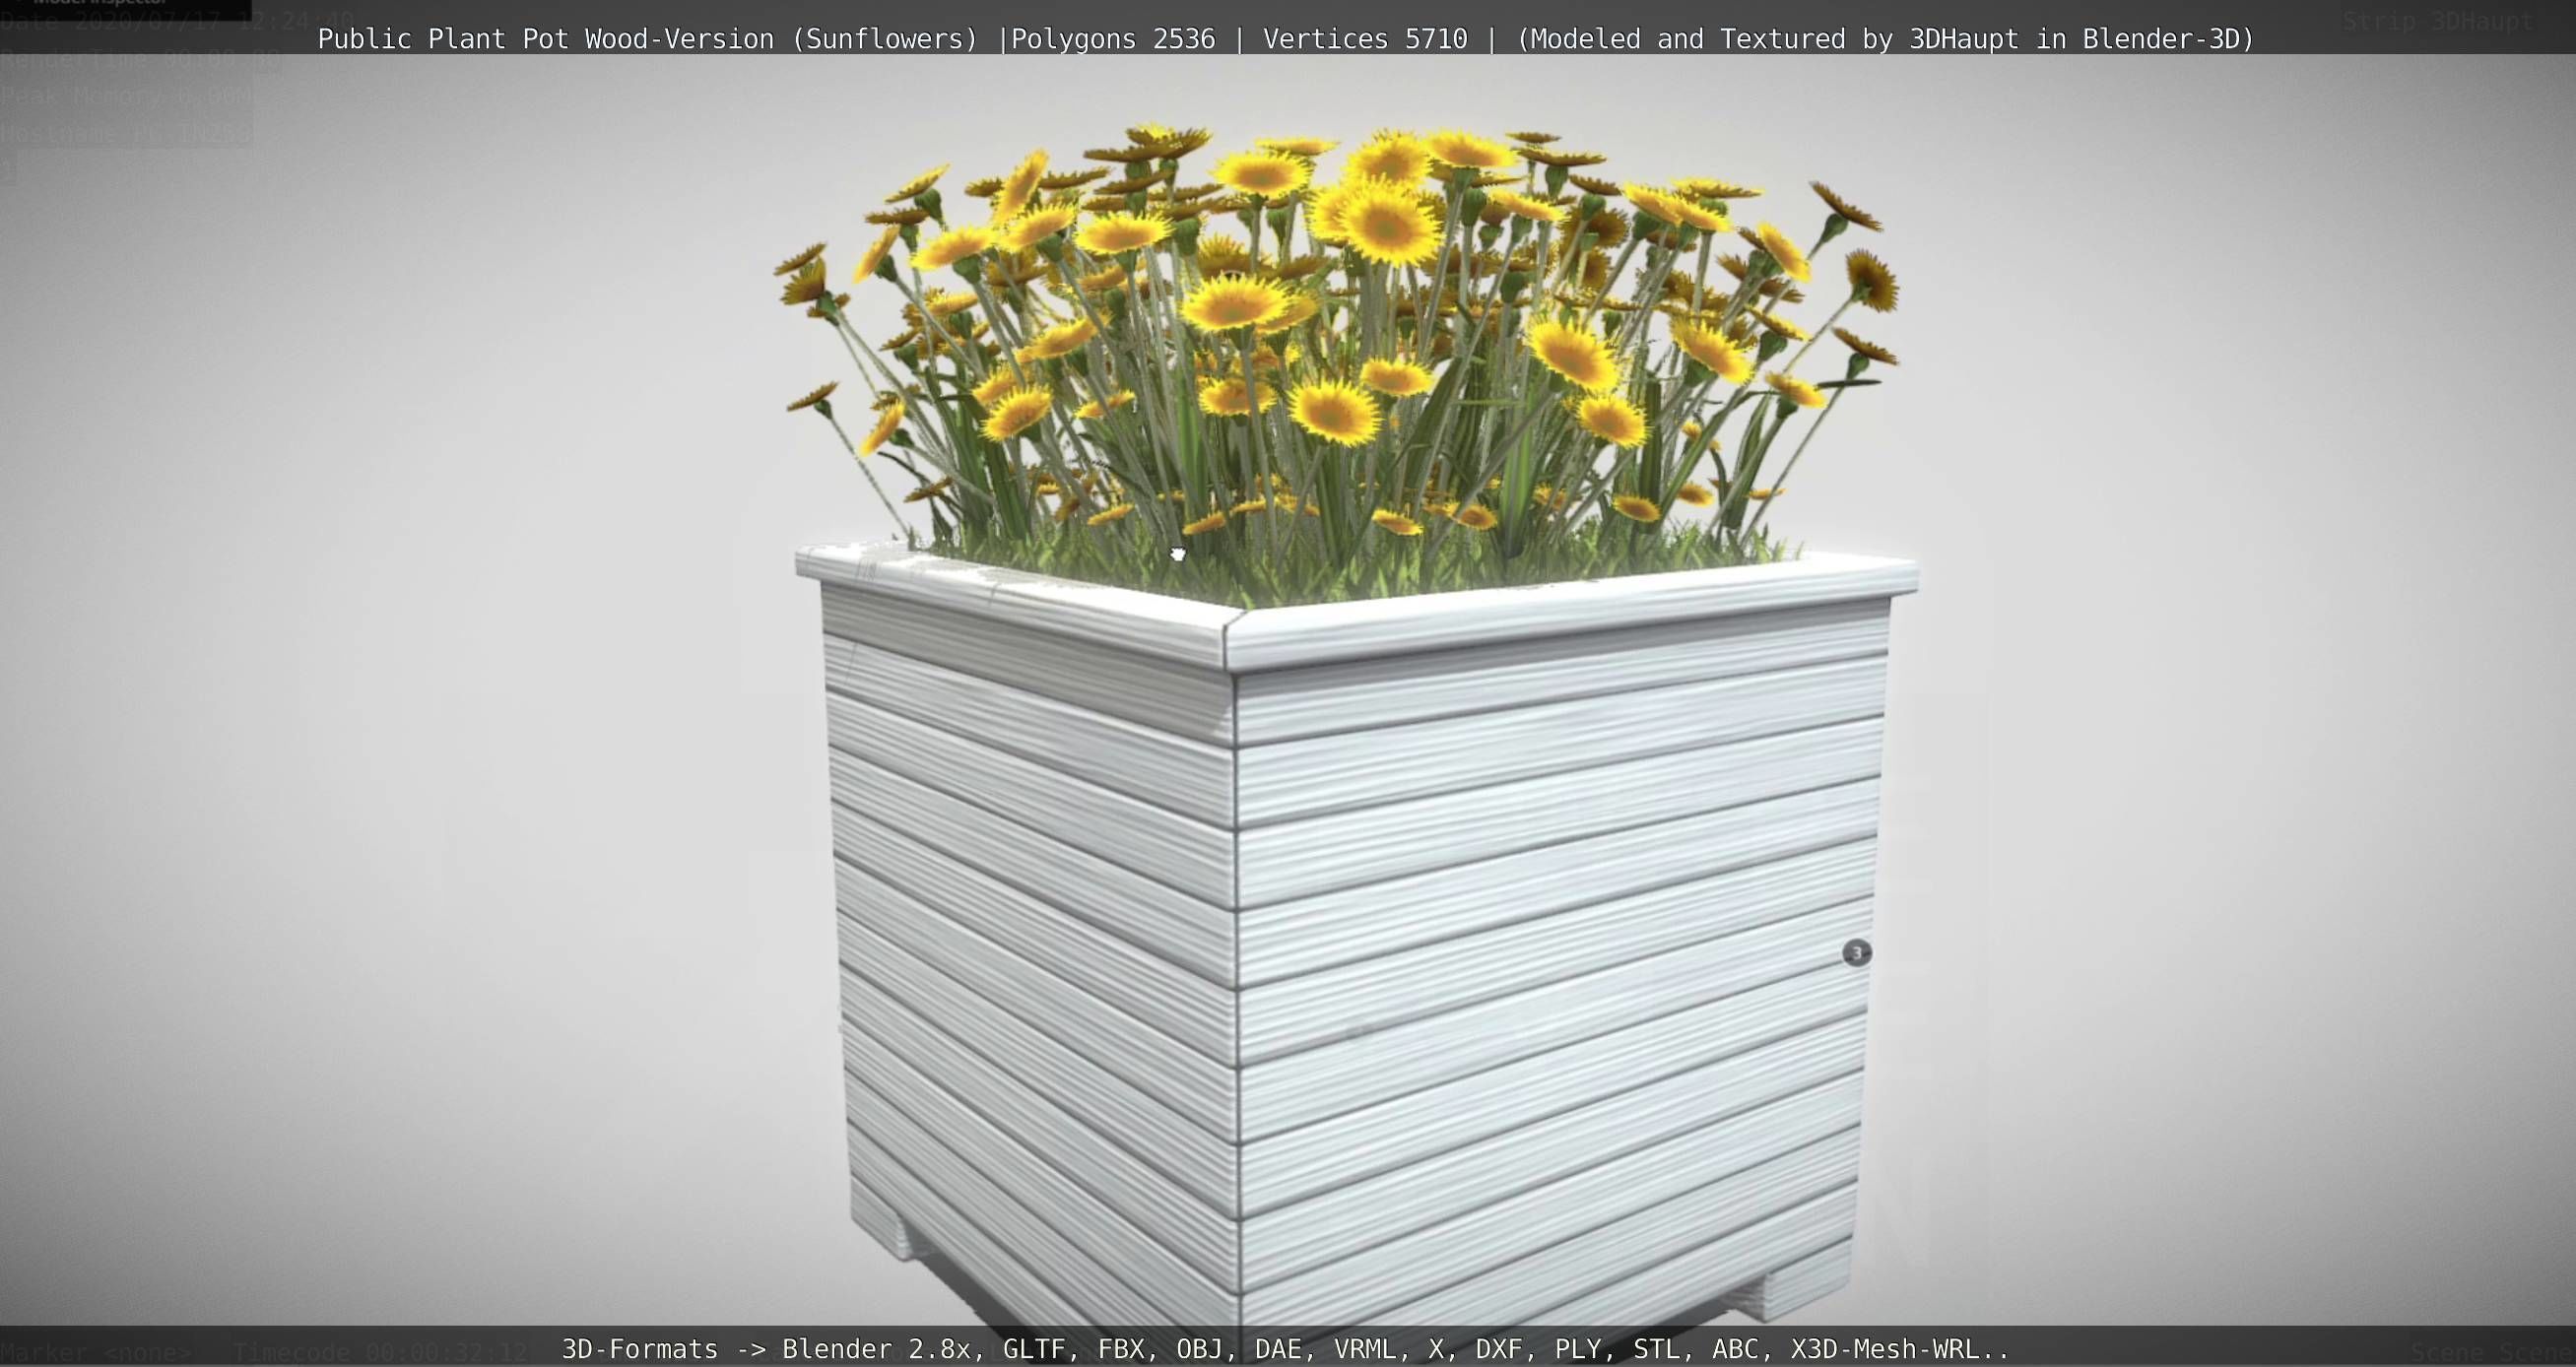2576x1367 pixels.
Task: Click the 'Vertices 5710' text
Action: click(1365, 39)
